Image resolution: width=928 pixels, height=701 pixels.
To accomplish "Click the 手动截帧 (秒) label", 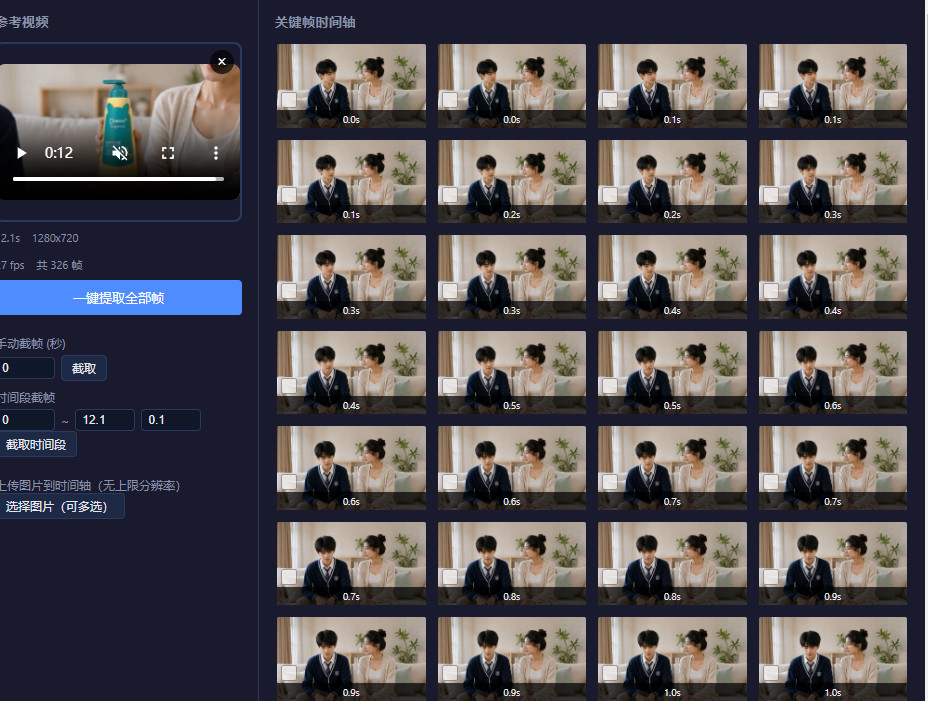I will point(32,343).
